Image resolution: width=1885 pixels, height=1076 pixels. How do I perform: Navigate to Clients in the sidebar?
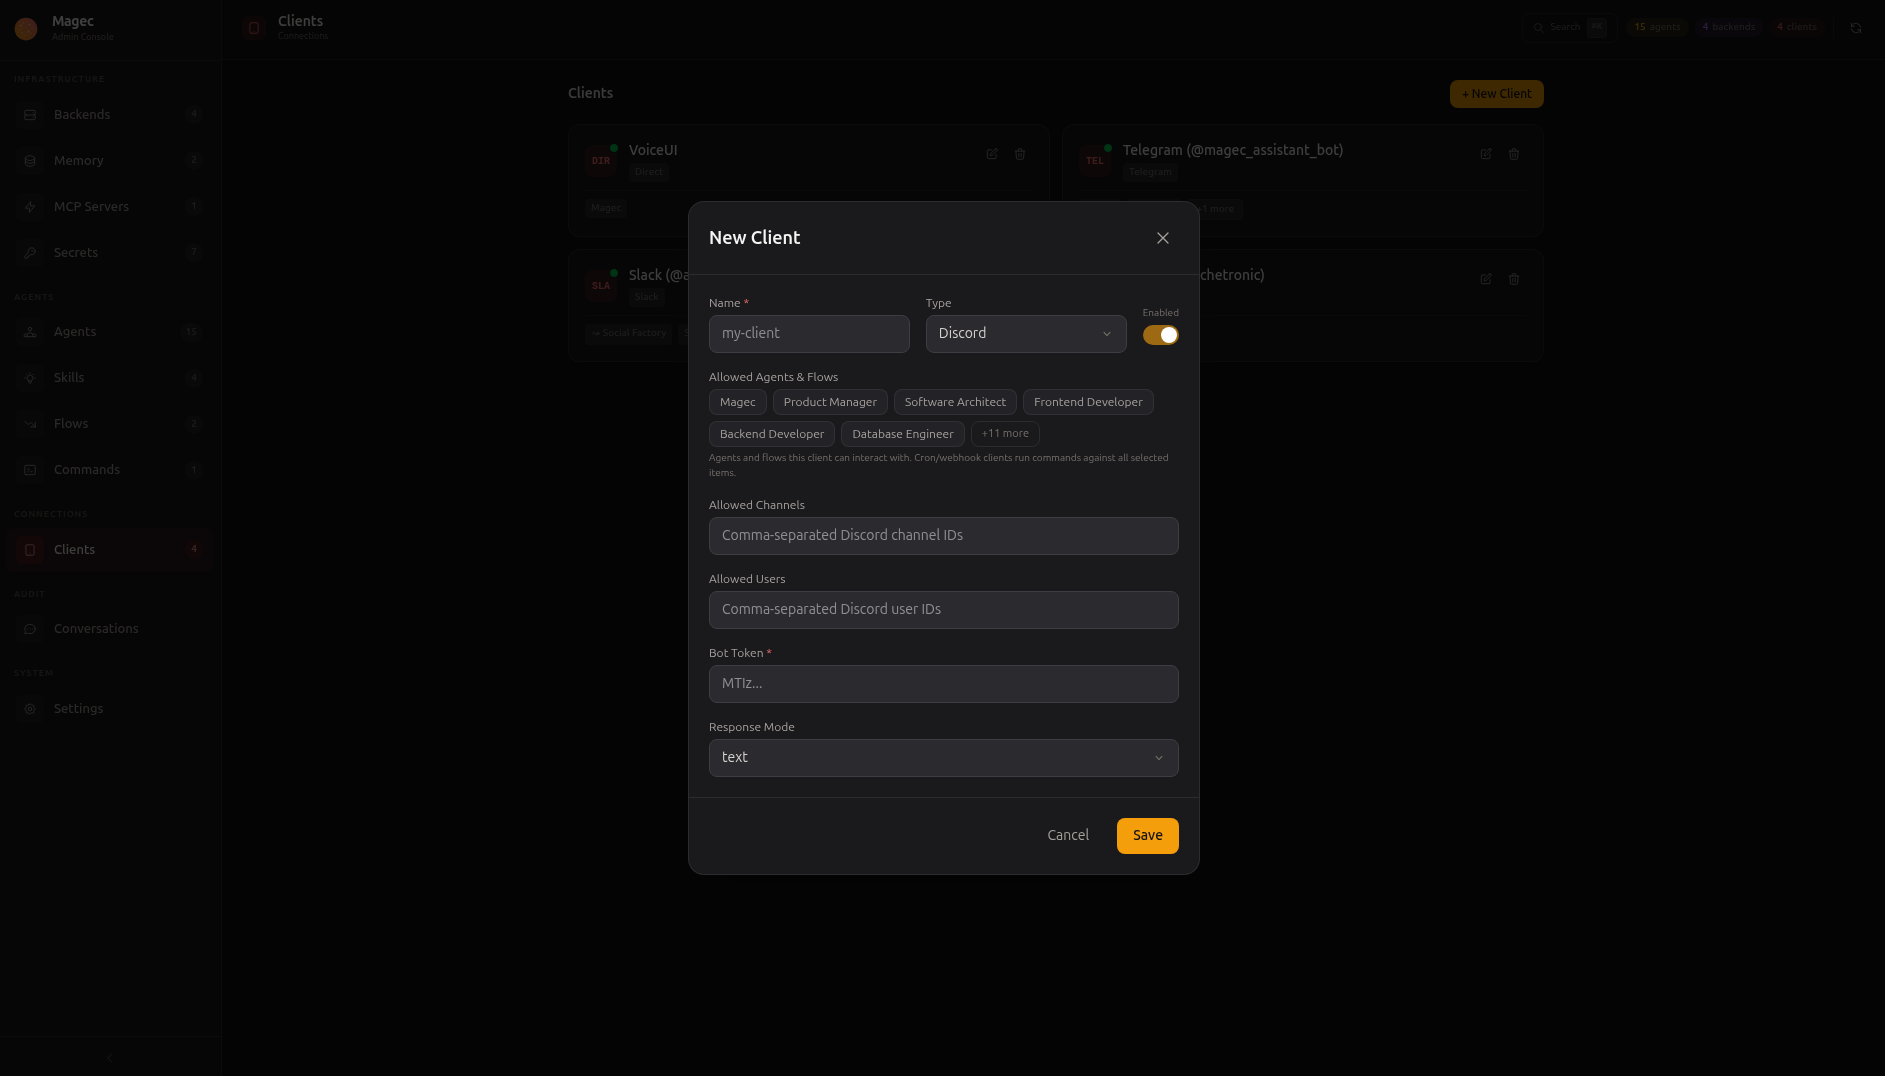(74, 549)
